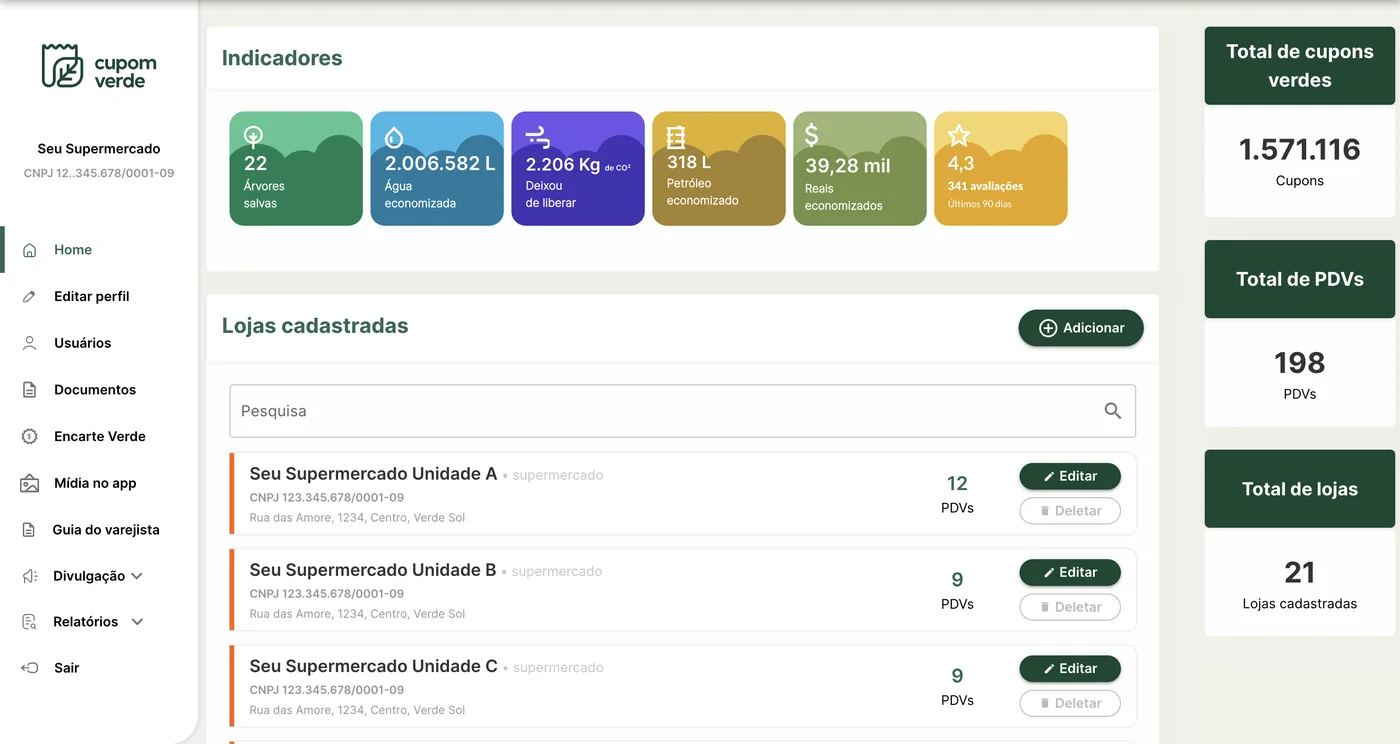Edit Seu Supermercado Unidade A
1400x744 pixels.
click(x=1070, y=476)
